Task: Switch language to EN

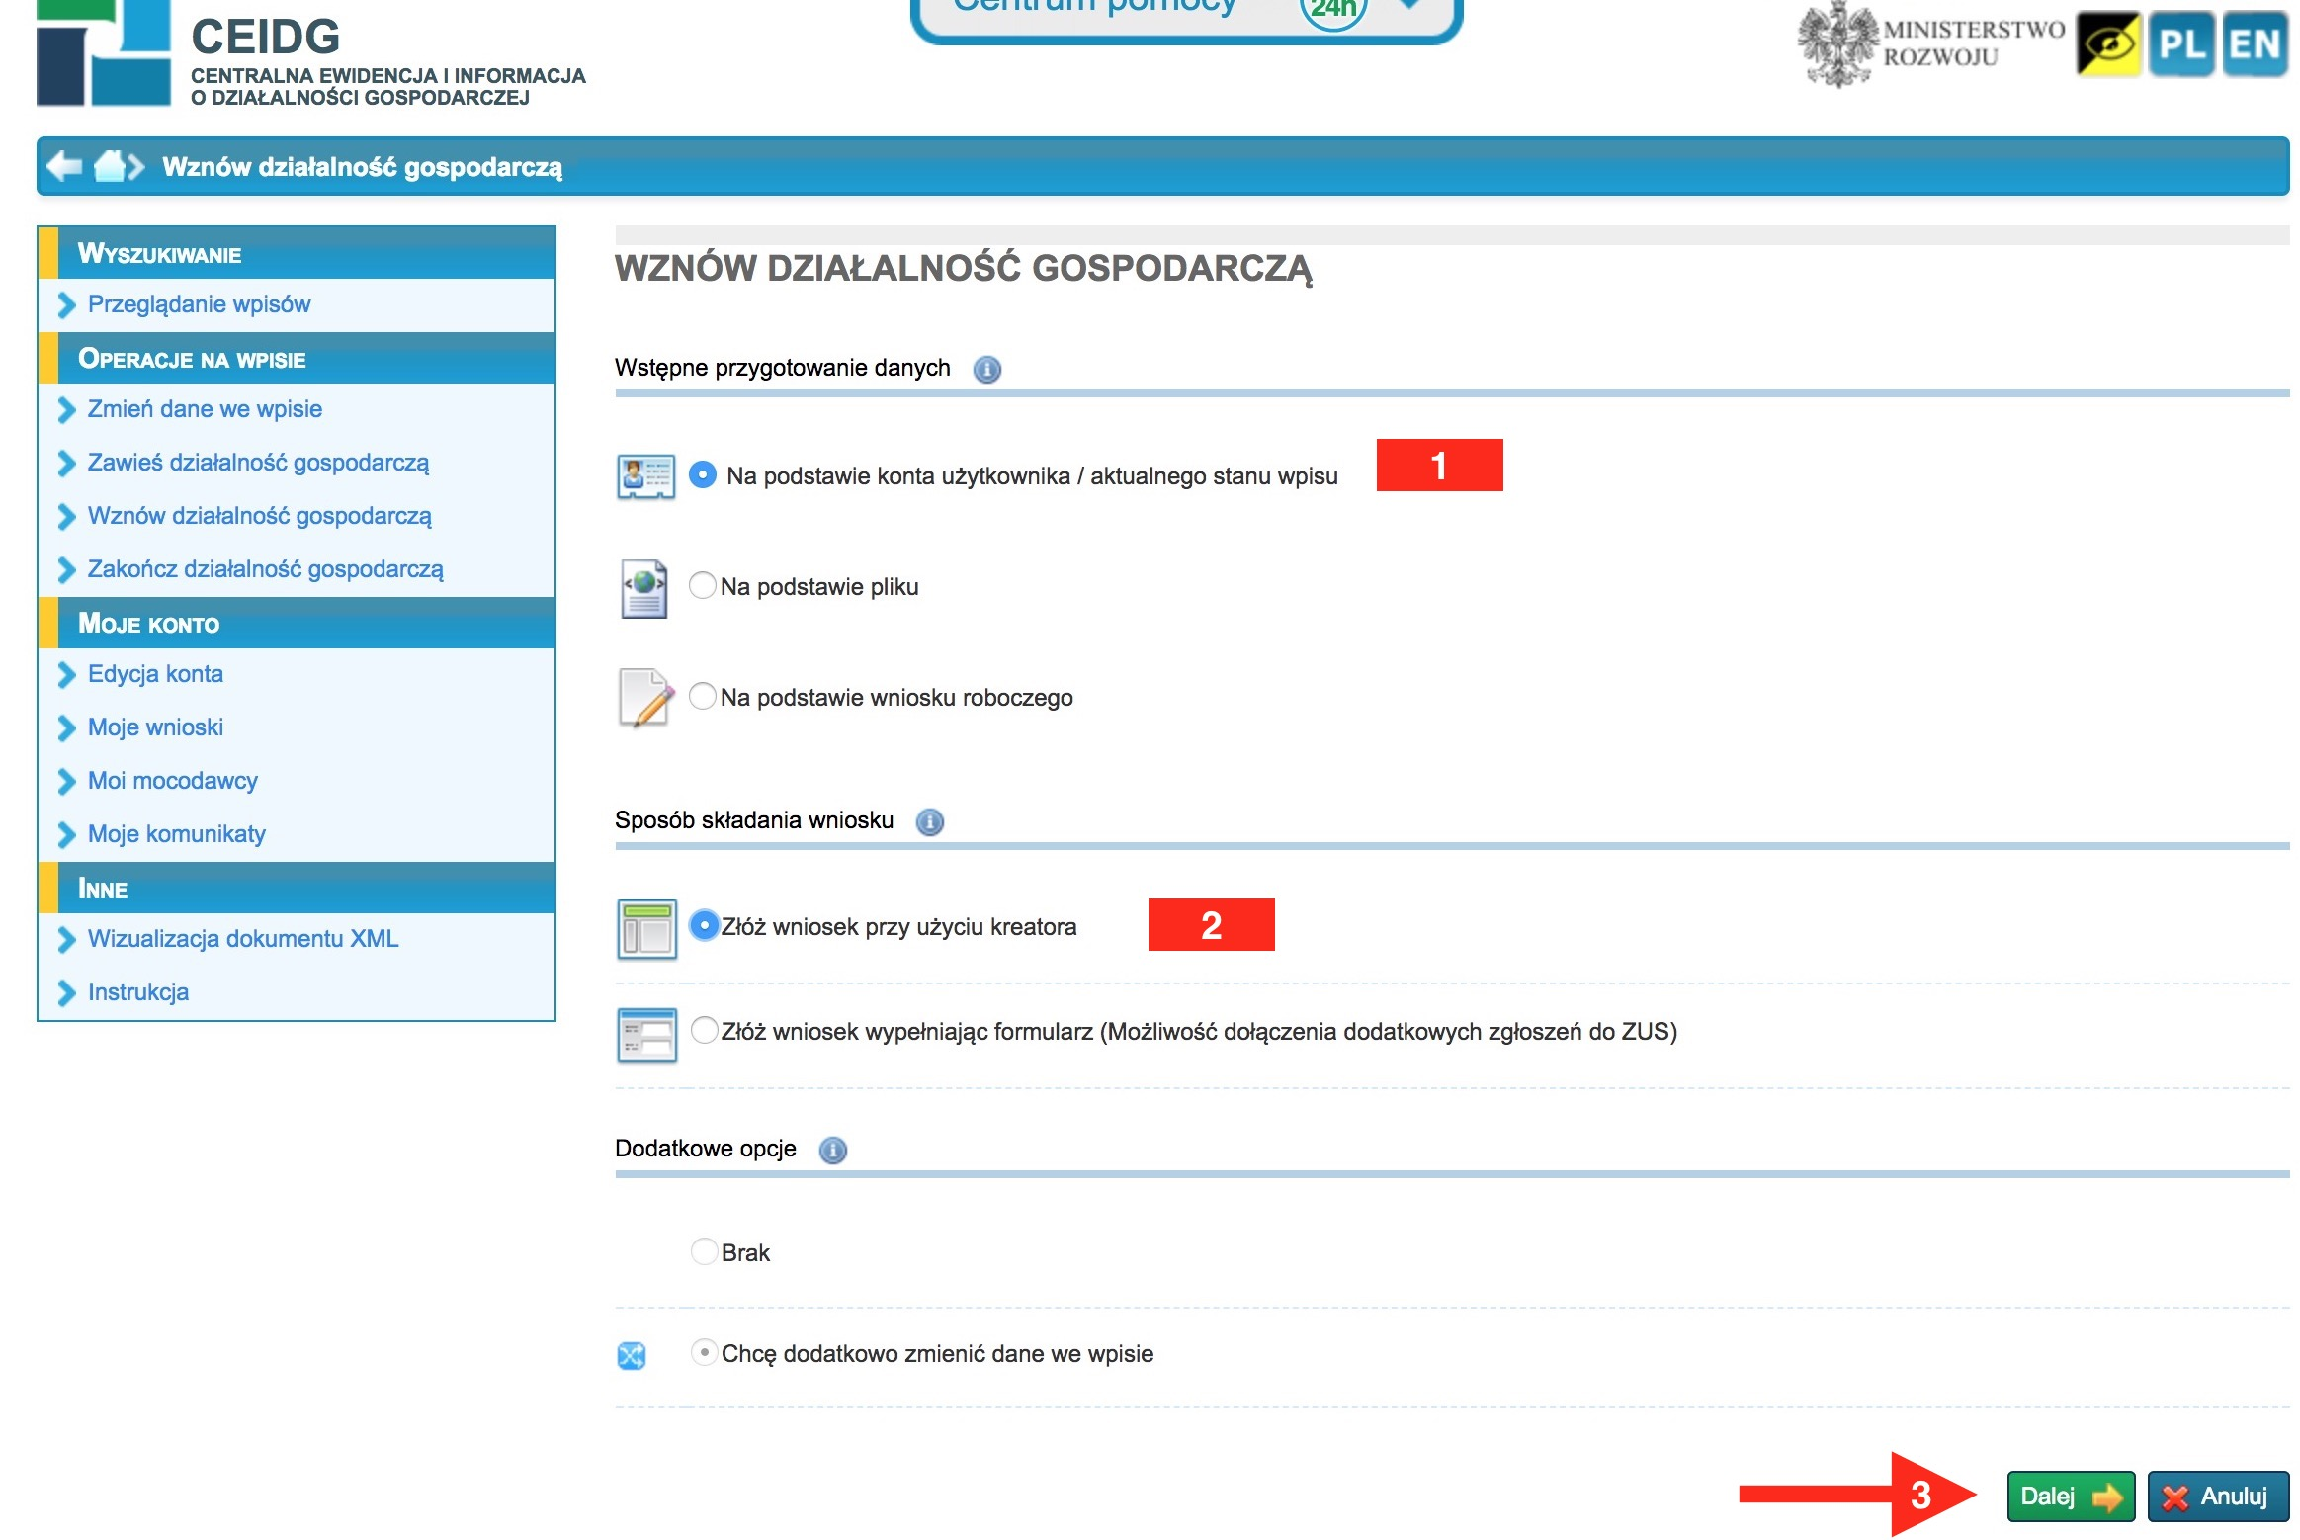Action: (x=2255, y=44)
